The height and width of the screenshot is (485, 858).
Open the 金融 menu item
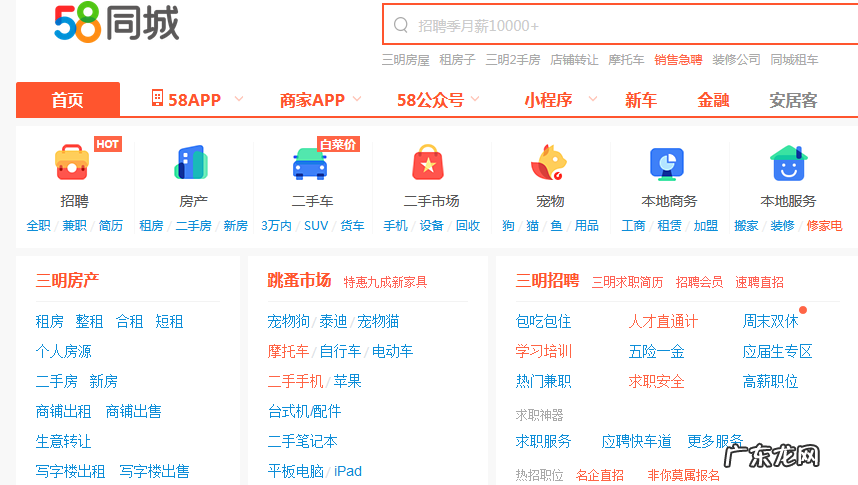pyautogui.click(x=713, y=100)
